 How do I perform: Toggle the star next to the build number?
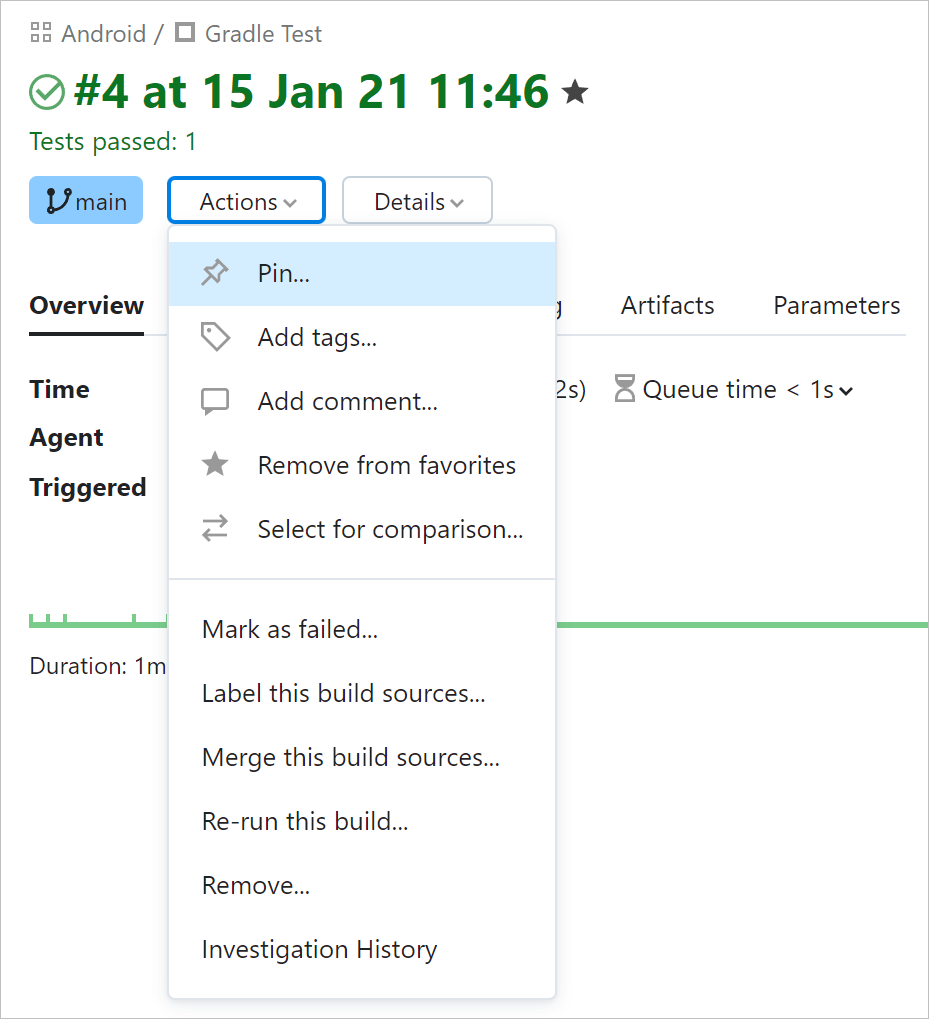pos(575,91)
